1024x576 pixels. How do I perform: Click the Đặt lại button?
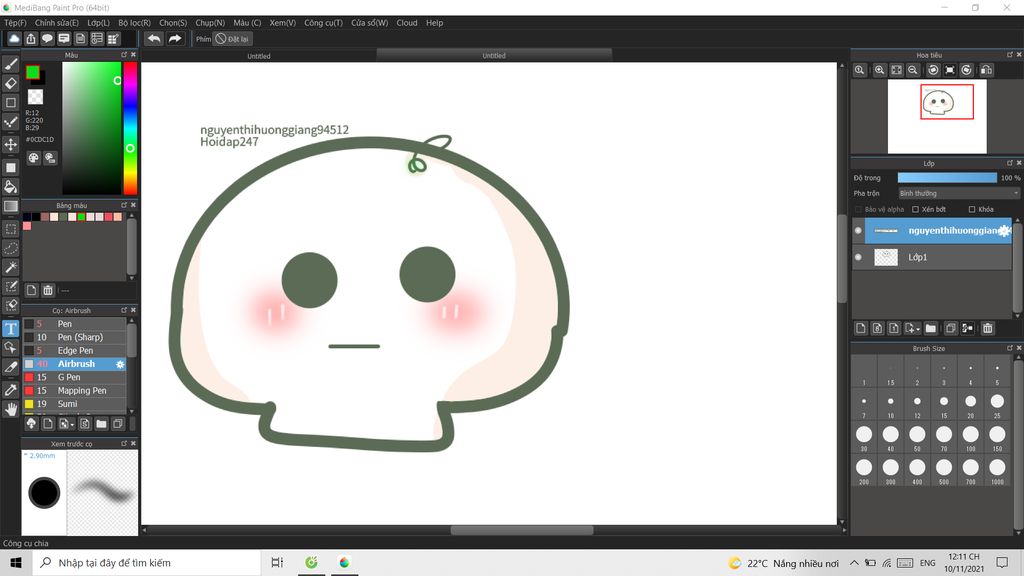point(232,39)
